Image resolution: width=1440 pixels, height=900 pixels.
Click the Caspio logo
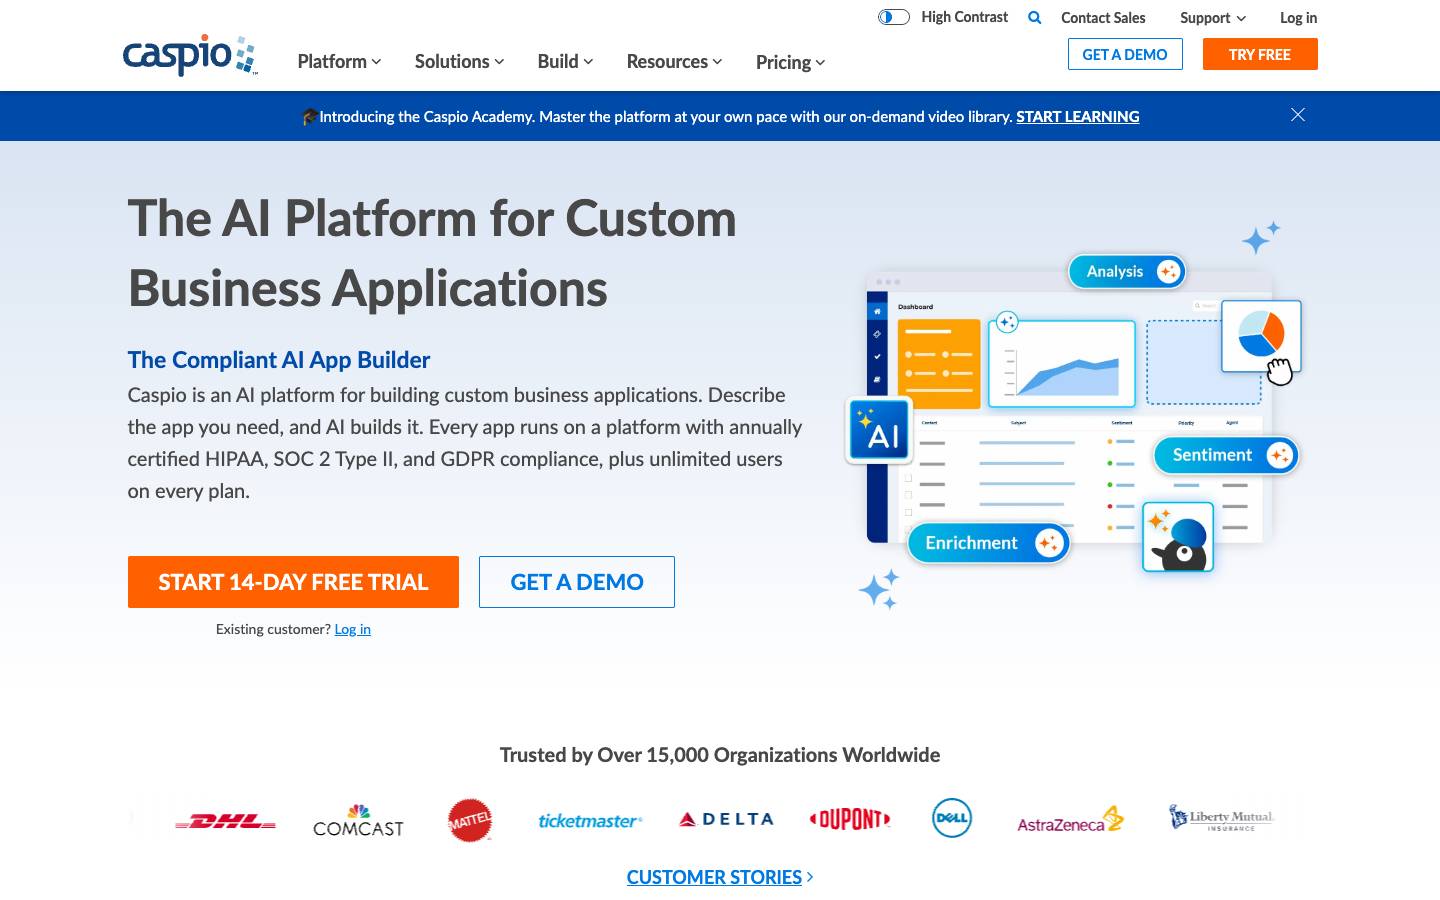[190, 55]
